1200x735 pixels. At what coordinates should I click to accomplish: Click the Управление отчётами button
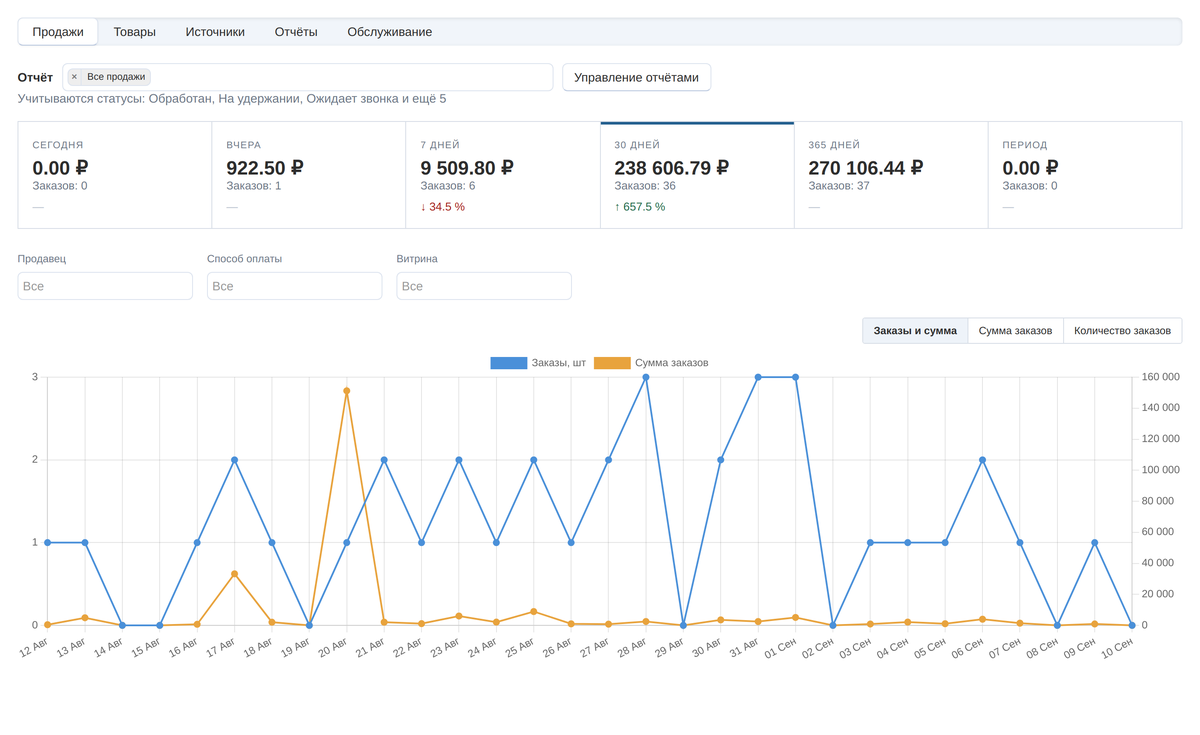coord(636,77)
